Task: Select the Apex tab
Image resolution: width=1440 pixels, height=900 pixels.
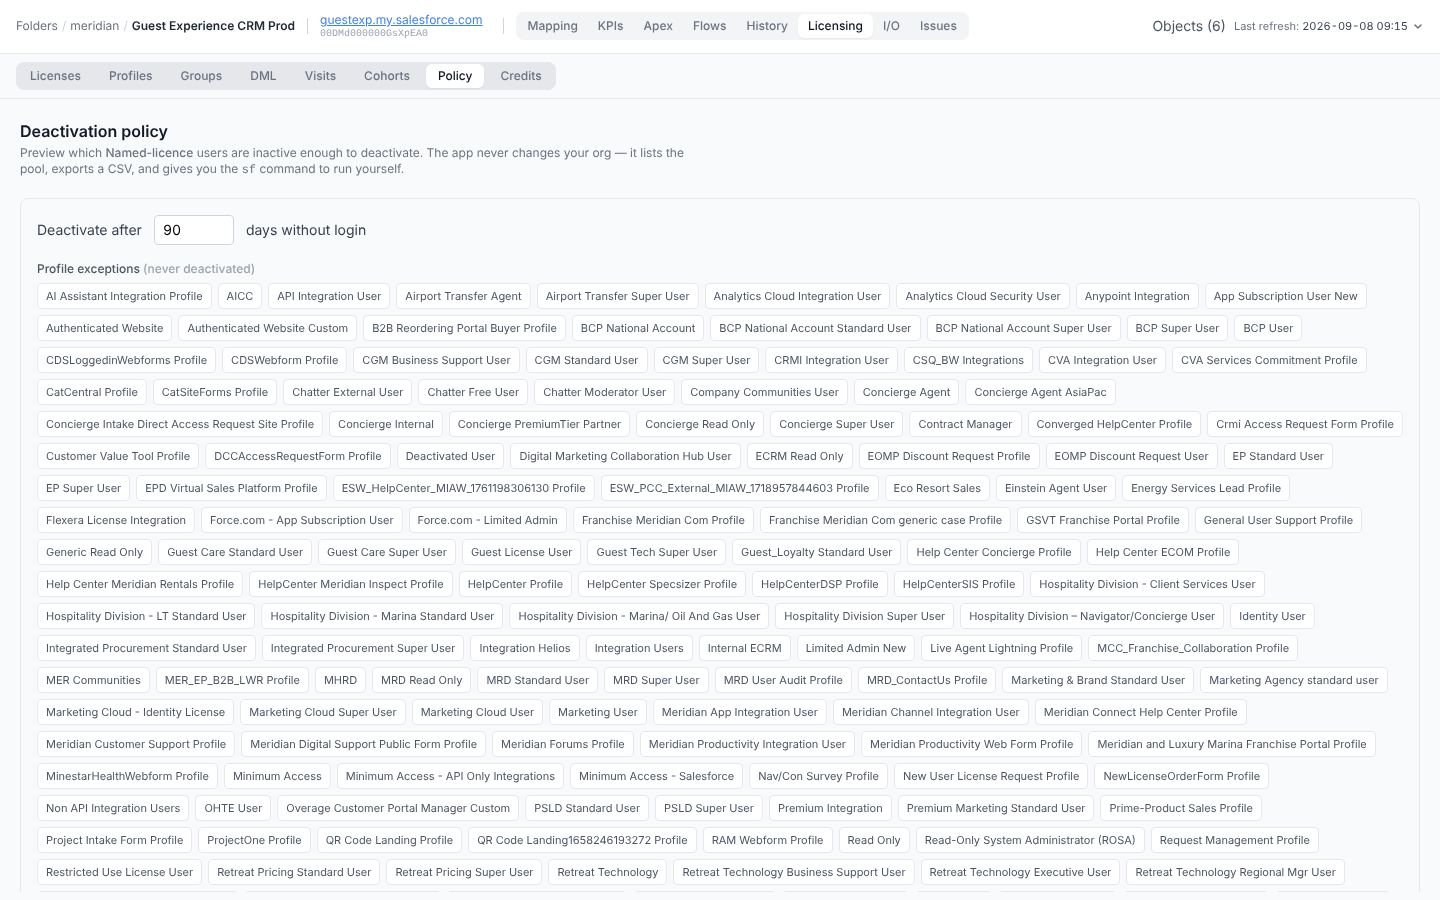Action: (658, 26)
